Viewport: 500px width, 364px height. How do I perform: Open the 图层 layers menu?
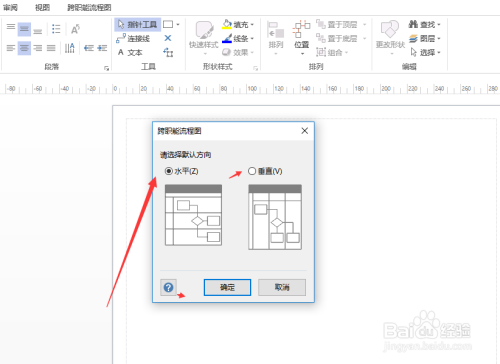(x=425, y=39)
